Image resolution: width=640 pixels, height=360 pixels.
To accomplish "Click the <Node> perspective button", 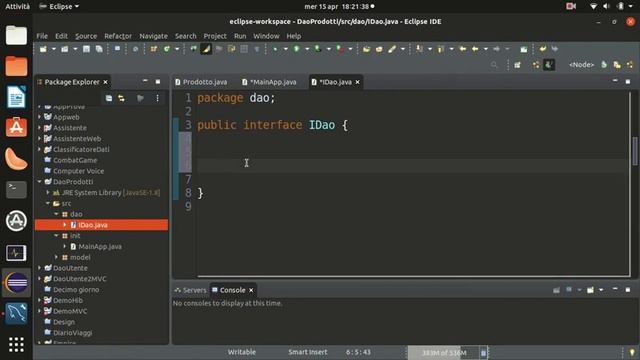I will click(x=581, y=65).
